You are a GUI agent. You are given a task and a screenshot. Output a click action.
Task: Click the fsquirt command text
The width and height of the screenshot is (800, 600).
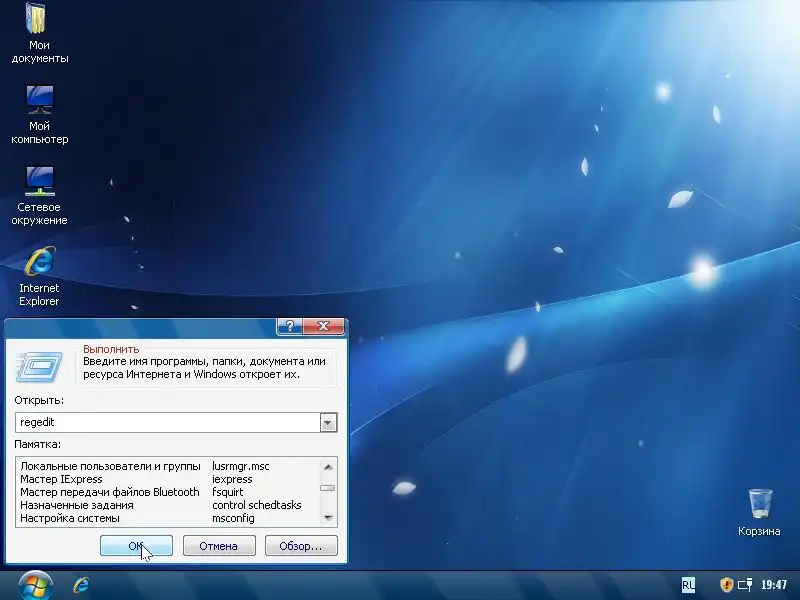228,492
